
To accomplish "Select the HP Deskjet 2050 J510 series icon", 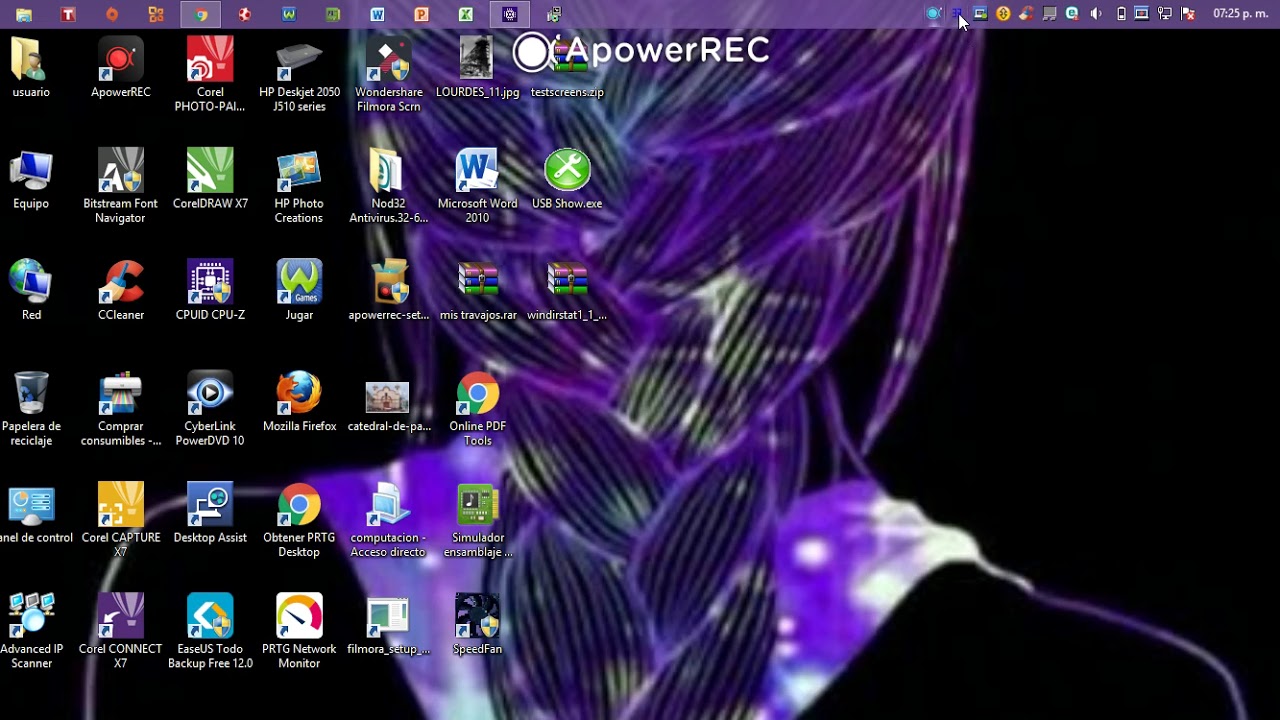I will pos(299,75).
